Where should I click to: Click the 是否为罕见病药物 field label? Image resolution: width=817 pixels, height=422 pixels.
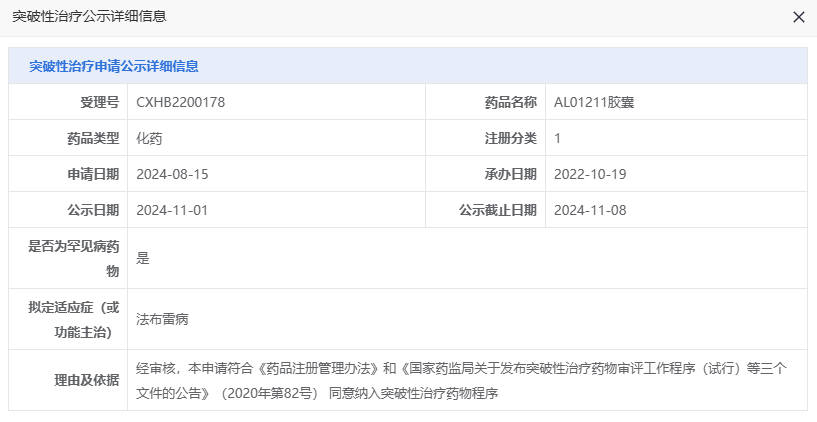[75, 257]
